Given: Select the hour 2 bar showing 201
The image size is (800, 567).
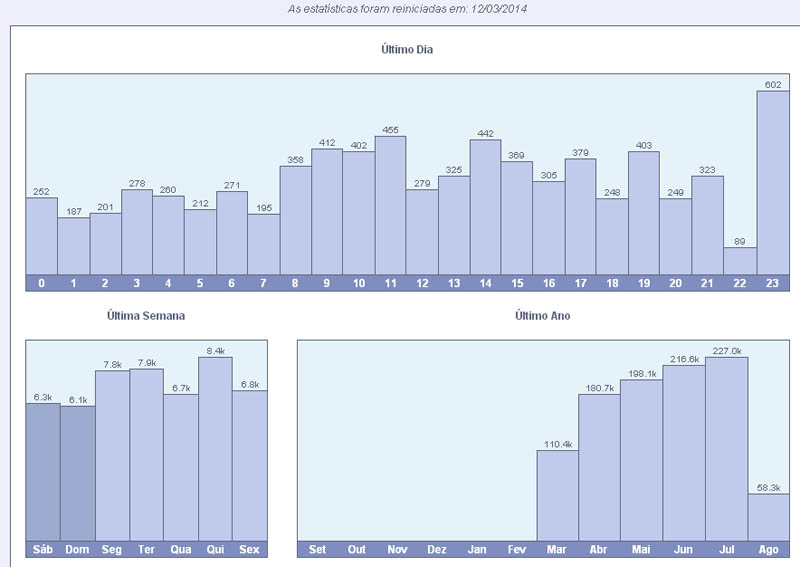Looking at the screenshot, I should click(106, 244).
